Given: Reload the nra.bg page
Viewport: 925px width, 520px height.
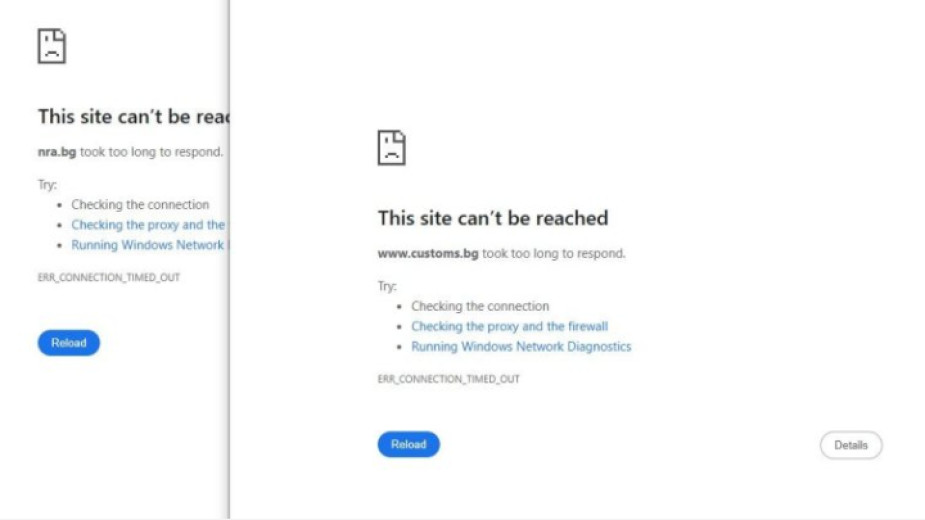Looking at the screenshot, I should tap(69, 343).
